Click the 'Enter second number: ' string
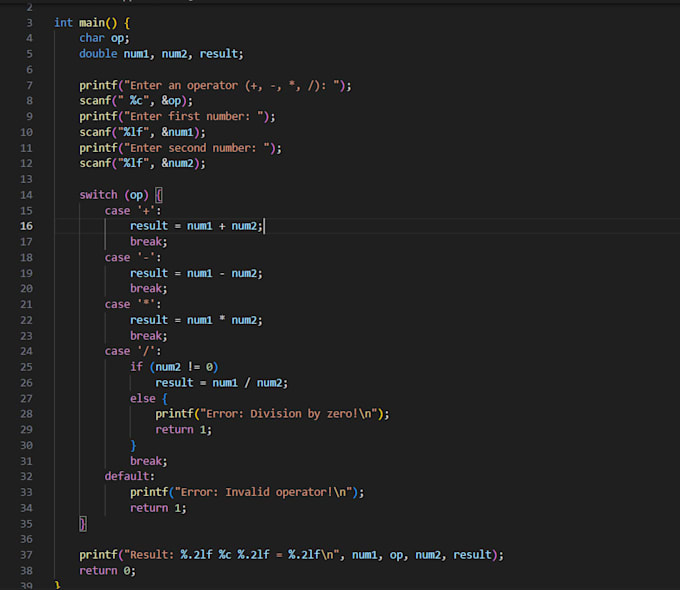680x590 pixels. click(x=197, y=148)
